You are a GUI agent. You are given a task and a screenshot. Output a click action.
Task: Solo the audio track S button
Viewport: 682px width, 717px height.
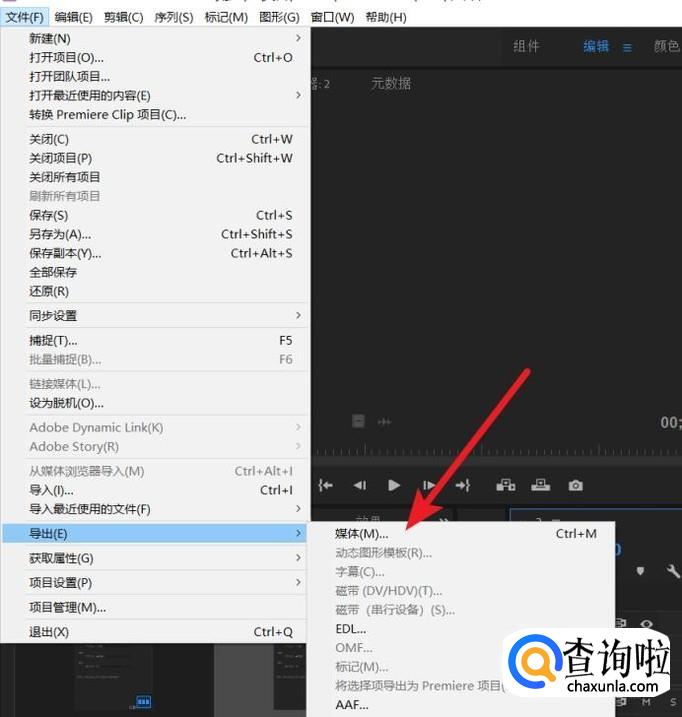click(673, 702)
